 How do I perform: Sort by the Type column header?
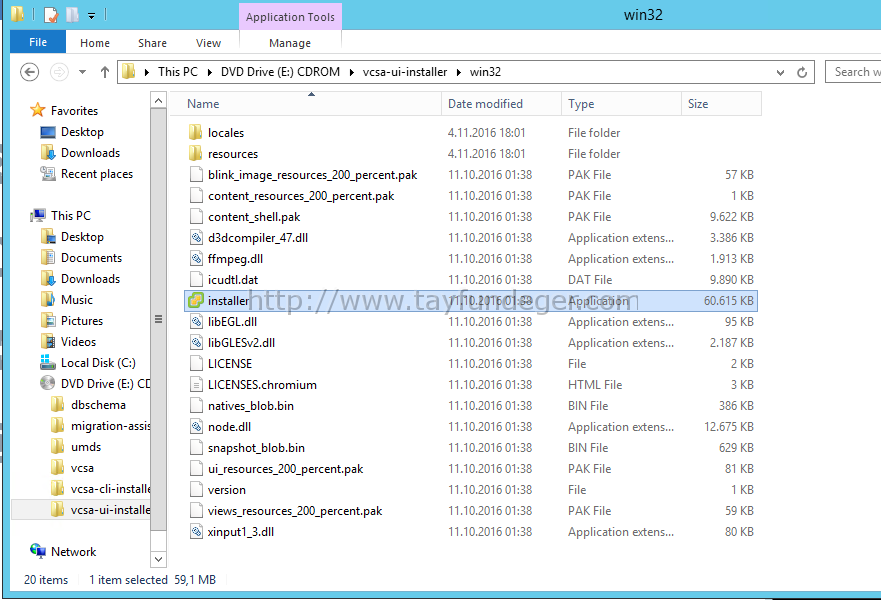(621, 104)
